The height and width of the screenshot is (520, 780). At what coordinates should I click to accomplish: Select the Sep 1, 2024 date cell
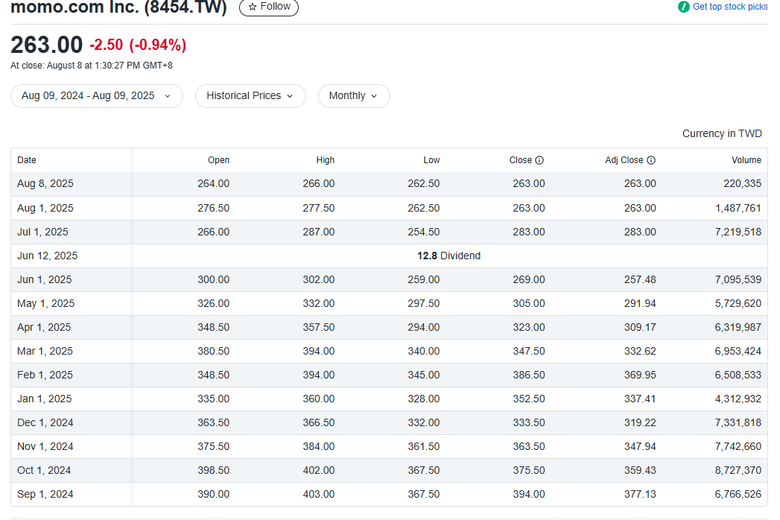[45, 495]
